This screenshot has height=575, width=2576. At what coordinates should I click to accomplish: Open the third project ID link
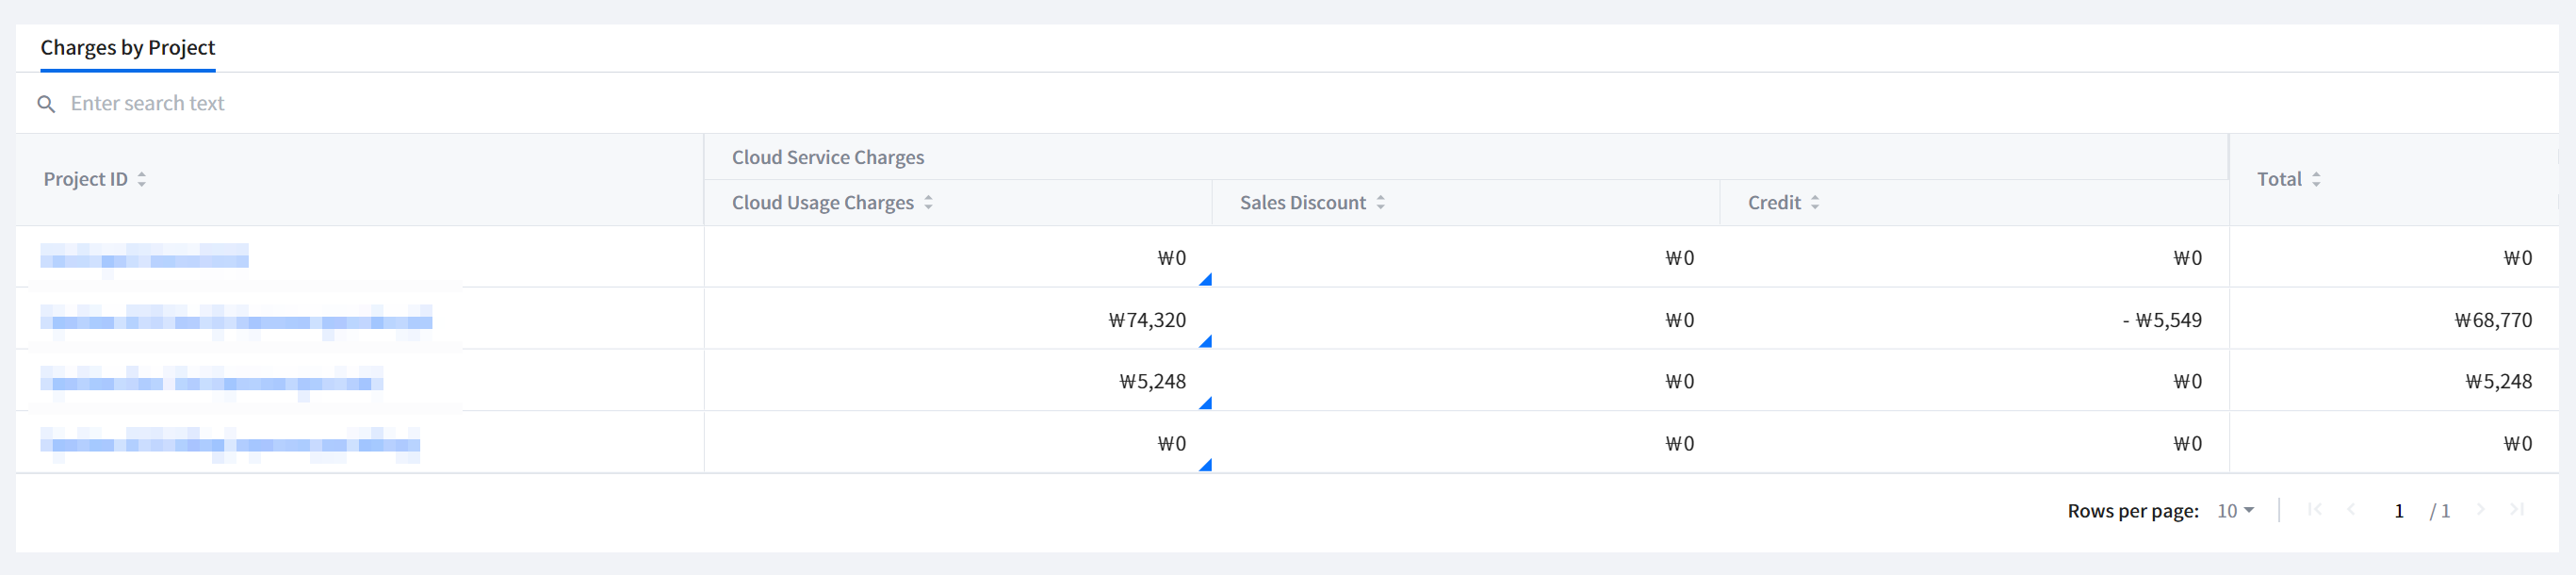click(x=211, y=382)
